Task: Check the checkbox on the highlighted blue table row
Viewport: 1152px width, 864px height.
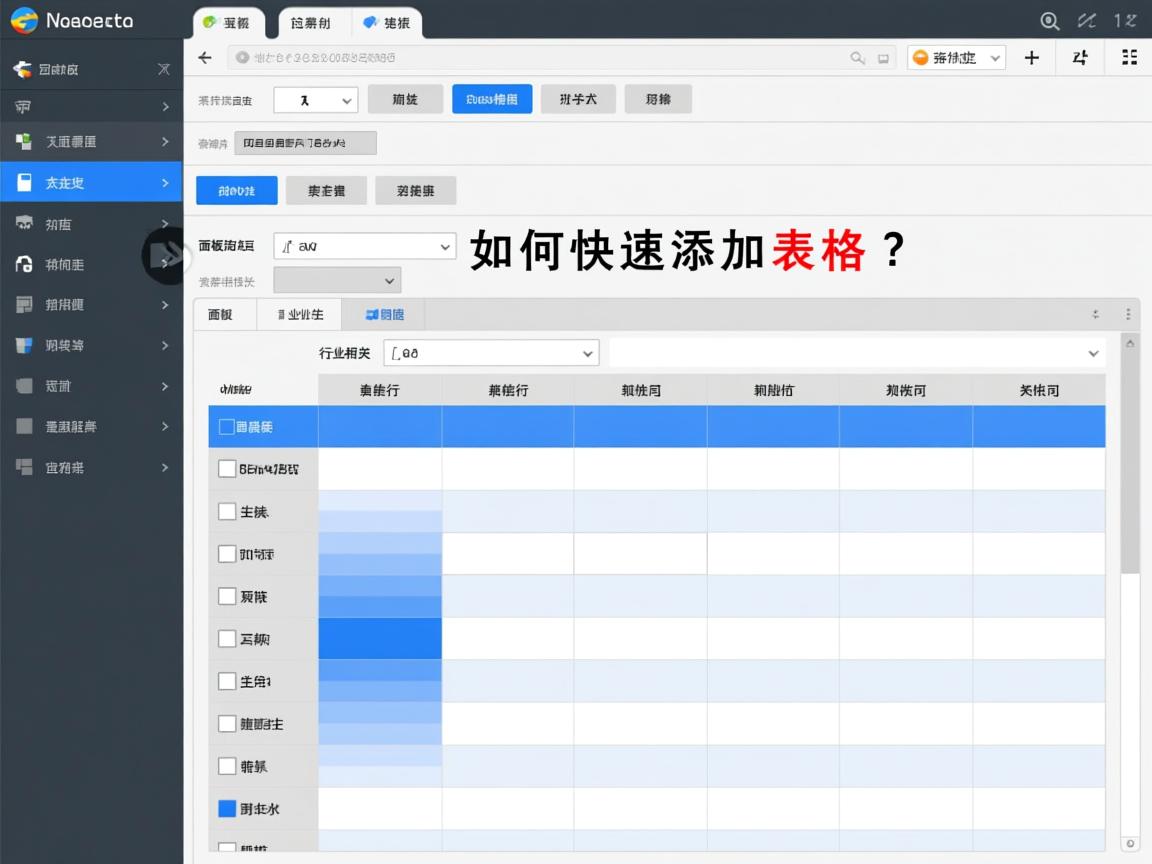Action: (227, 425)
